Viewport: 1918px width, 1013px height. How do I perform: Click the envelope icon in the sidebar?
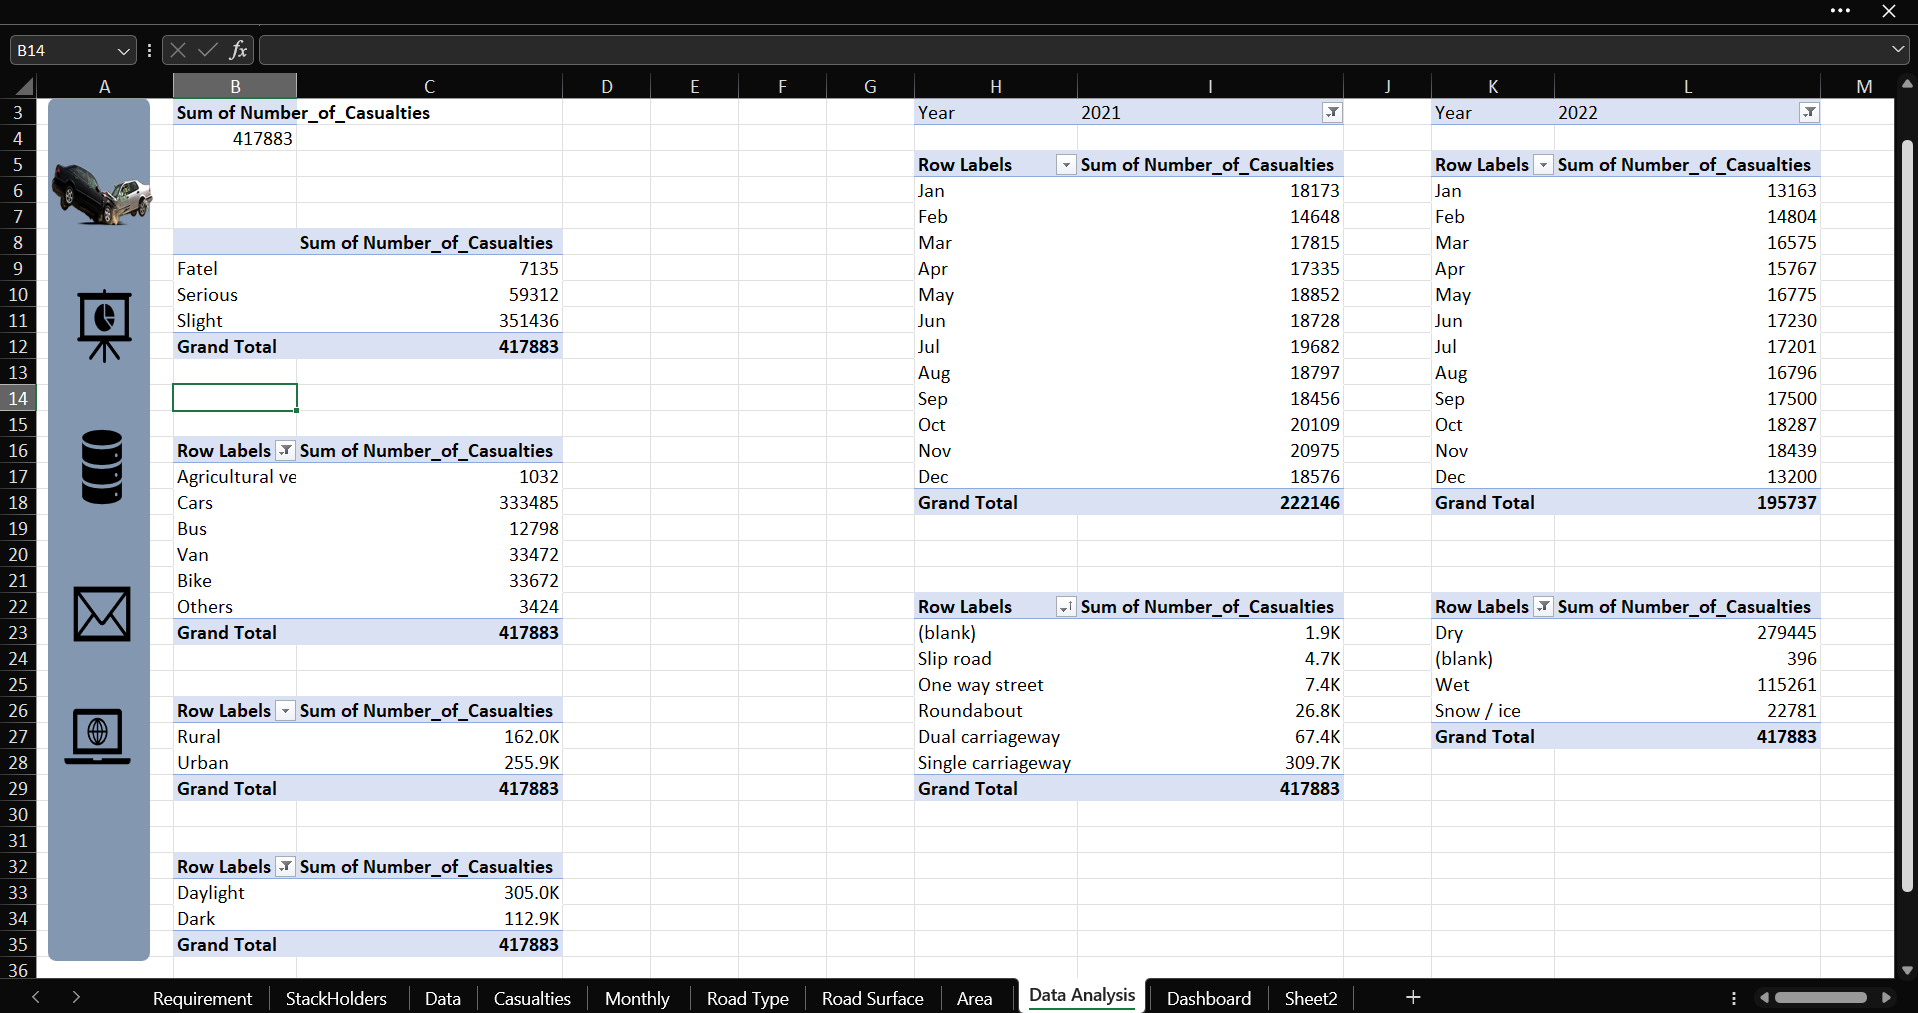pyautogui.click(x=100, y=614)
